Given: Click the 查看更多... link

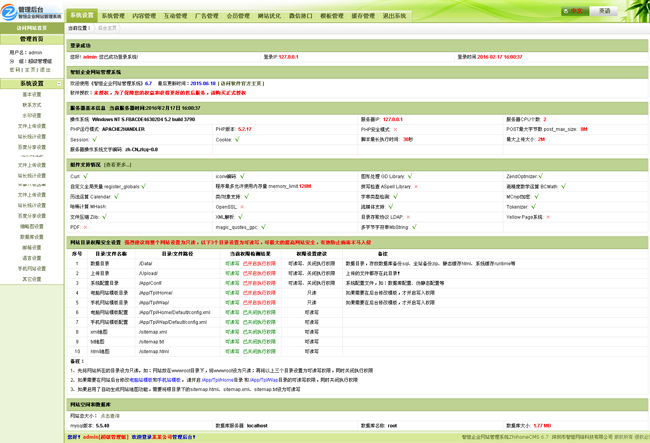Looking at the screenshot, I should (x=118, y=165).
